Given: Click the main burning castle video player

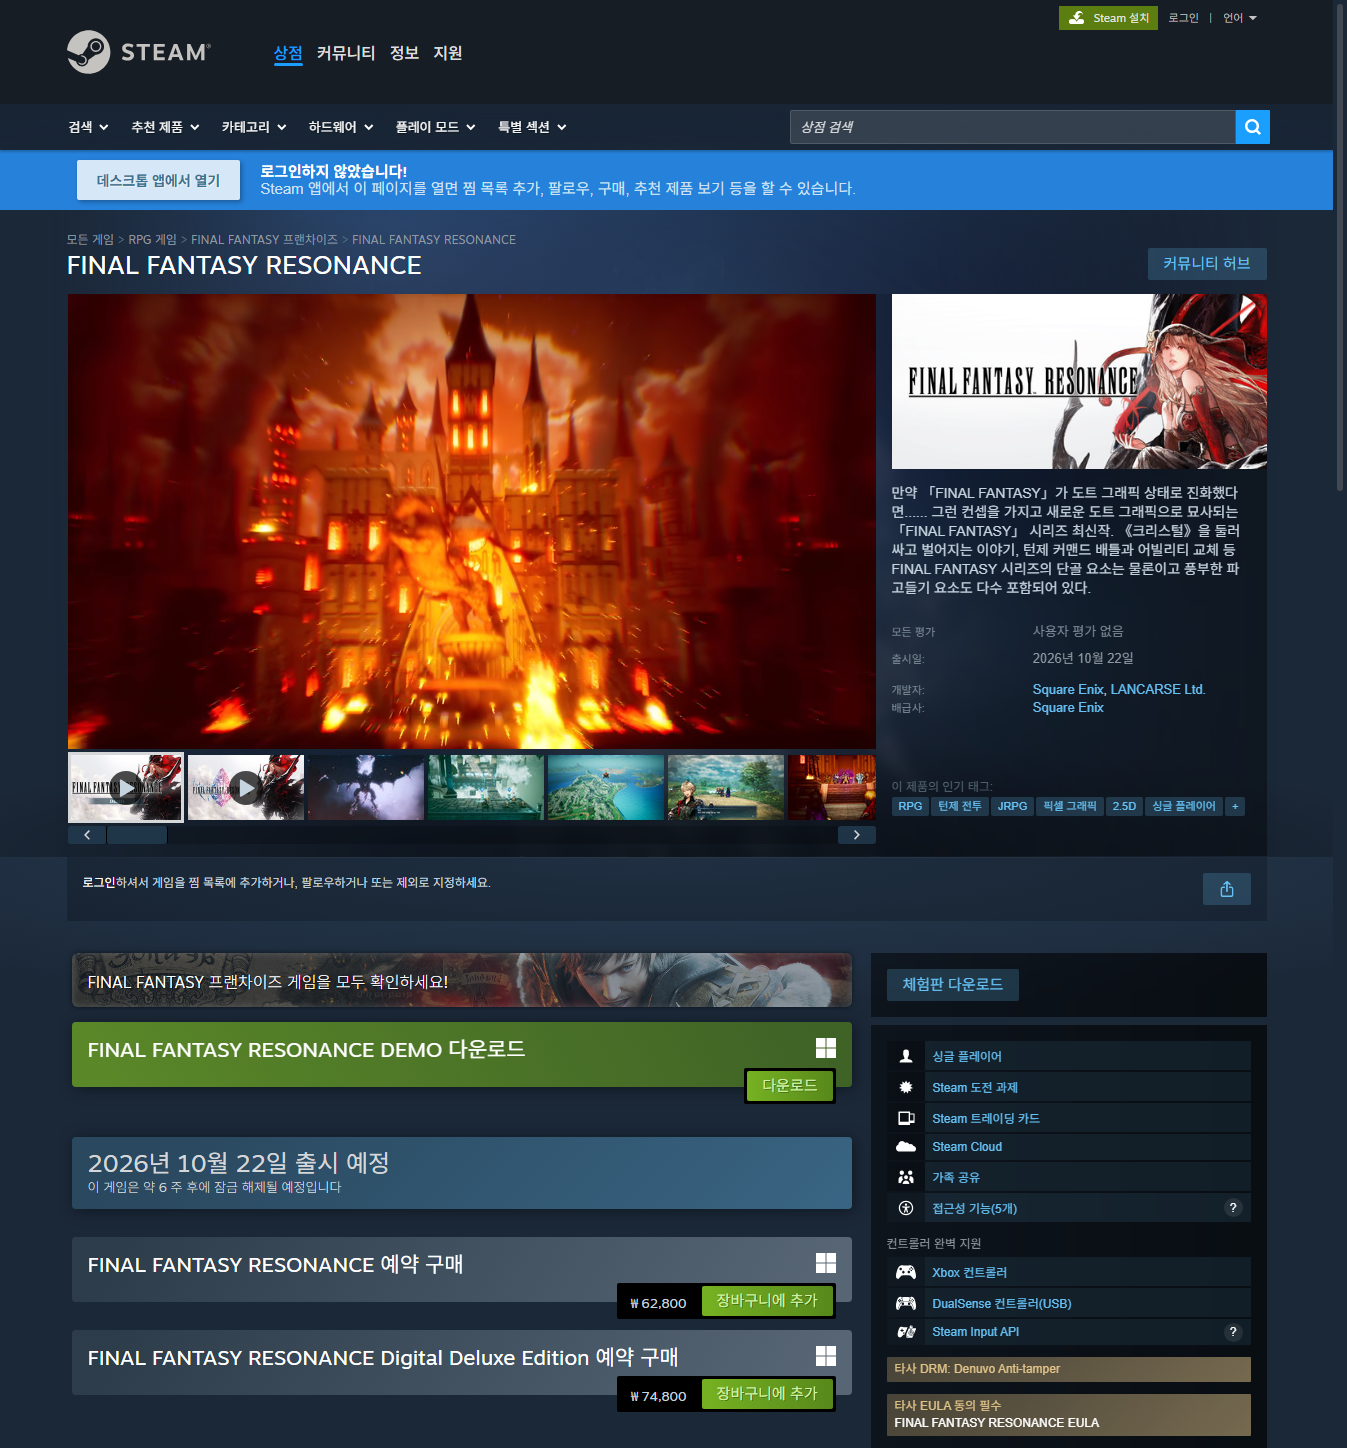Looking at the screenshot, I should [472, 521].
